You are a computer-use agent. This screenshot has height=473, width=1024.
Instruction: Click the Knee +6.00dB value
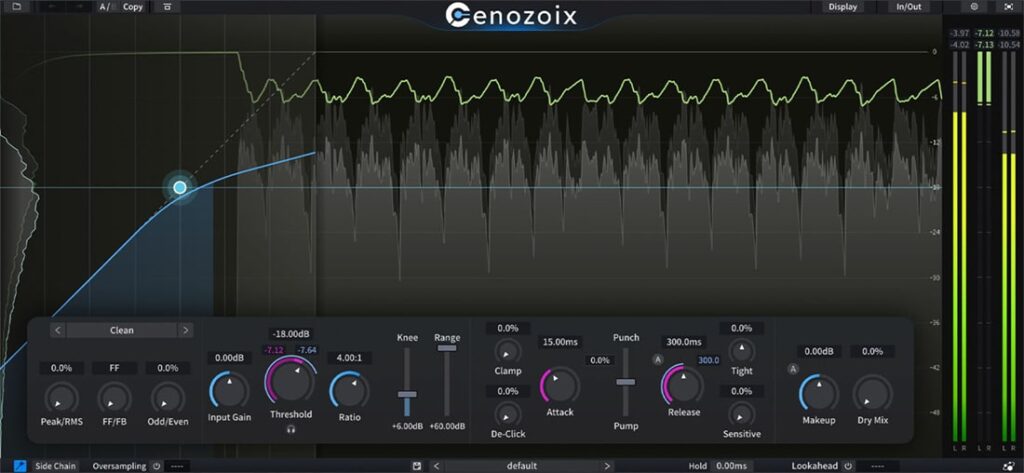(408, 427)
